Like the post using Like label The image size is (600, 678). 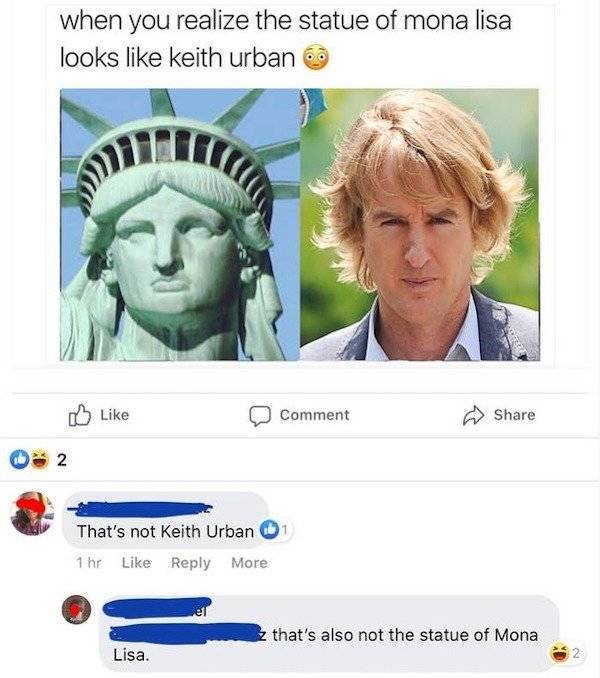point(115,415)
